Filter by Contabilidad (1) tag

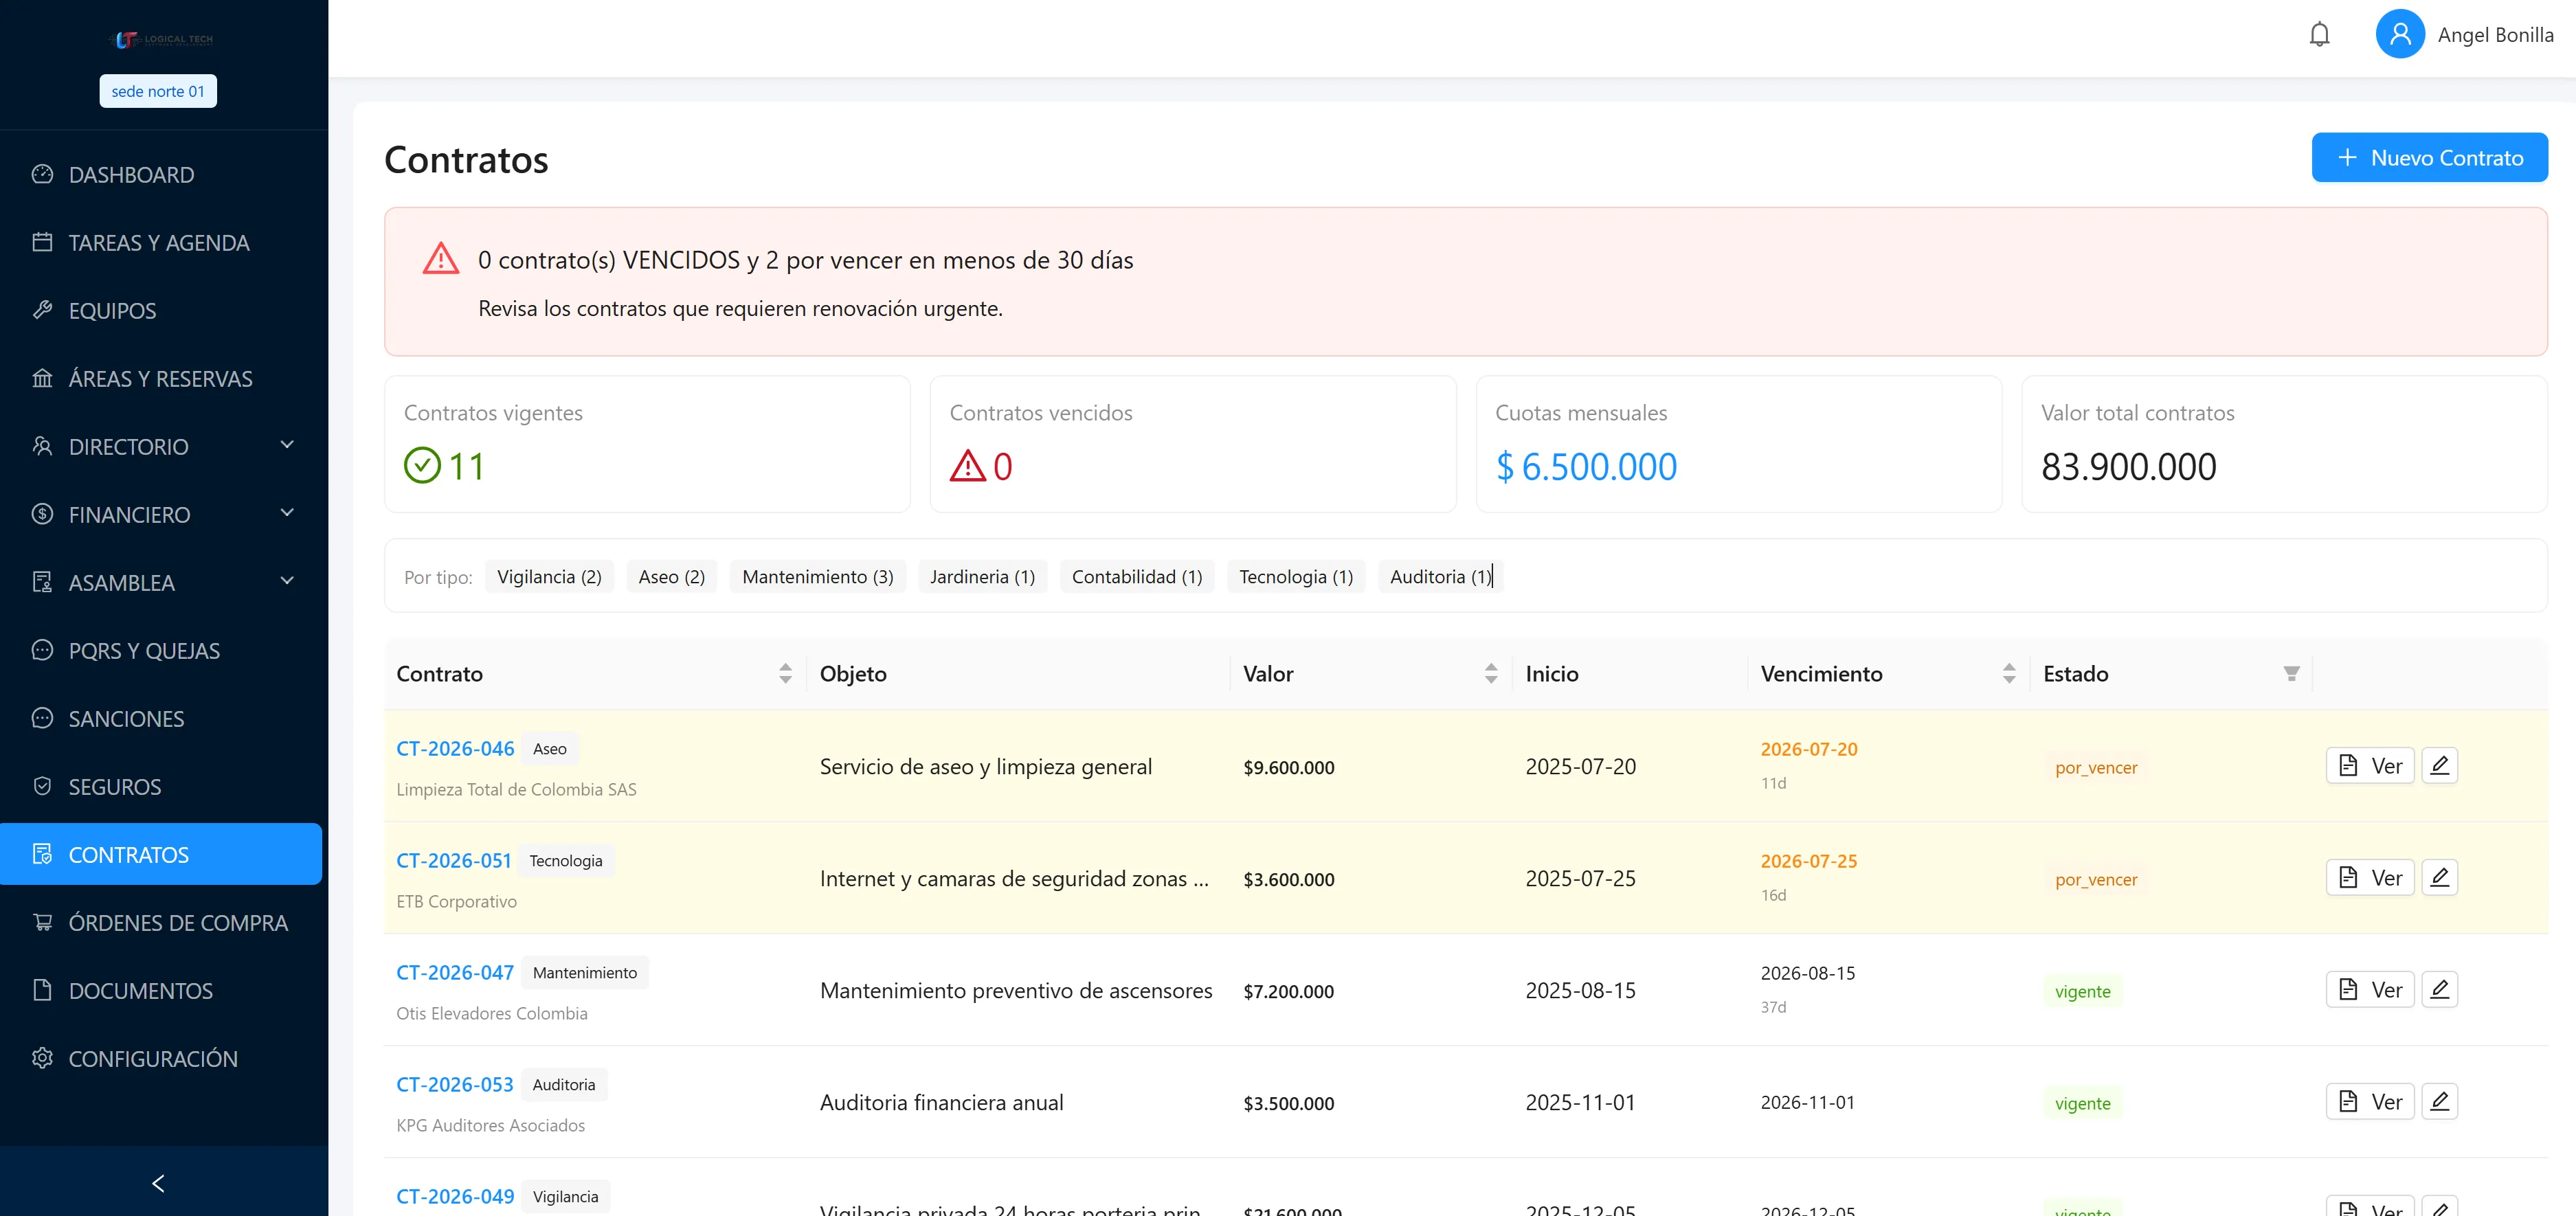(1137, 577)
